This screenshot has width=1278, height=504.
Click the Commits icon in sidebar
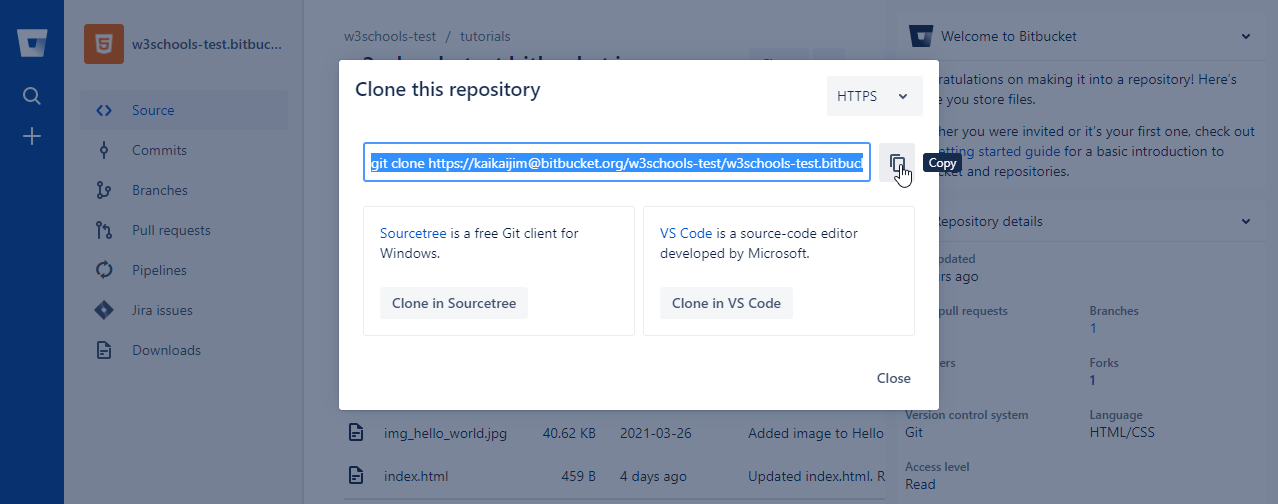pyautogui.click(x=104, y=150)
